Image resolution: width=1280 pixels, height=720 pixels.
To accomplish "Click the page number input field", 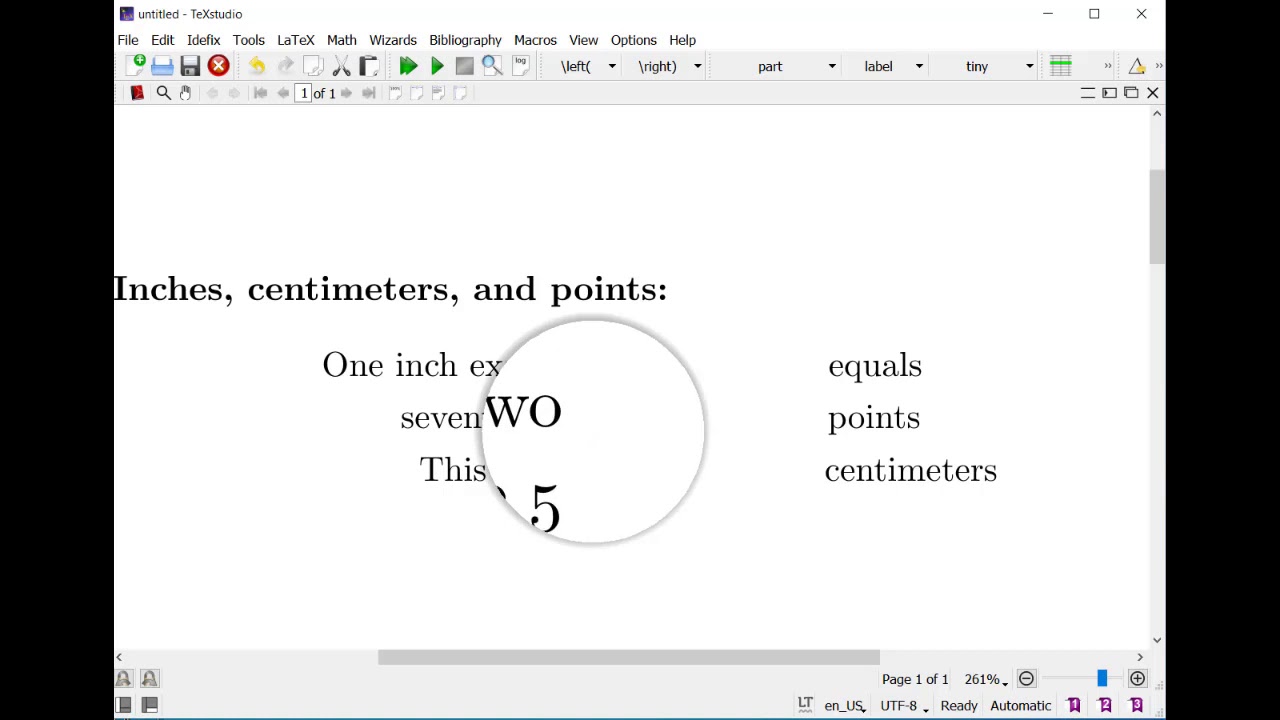I will click(x=304, y=93).
